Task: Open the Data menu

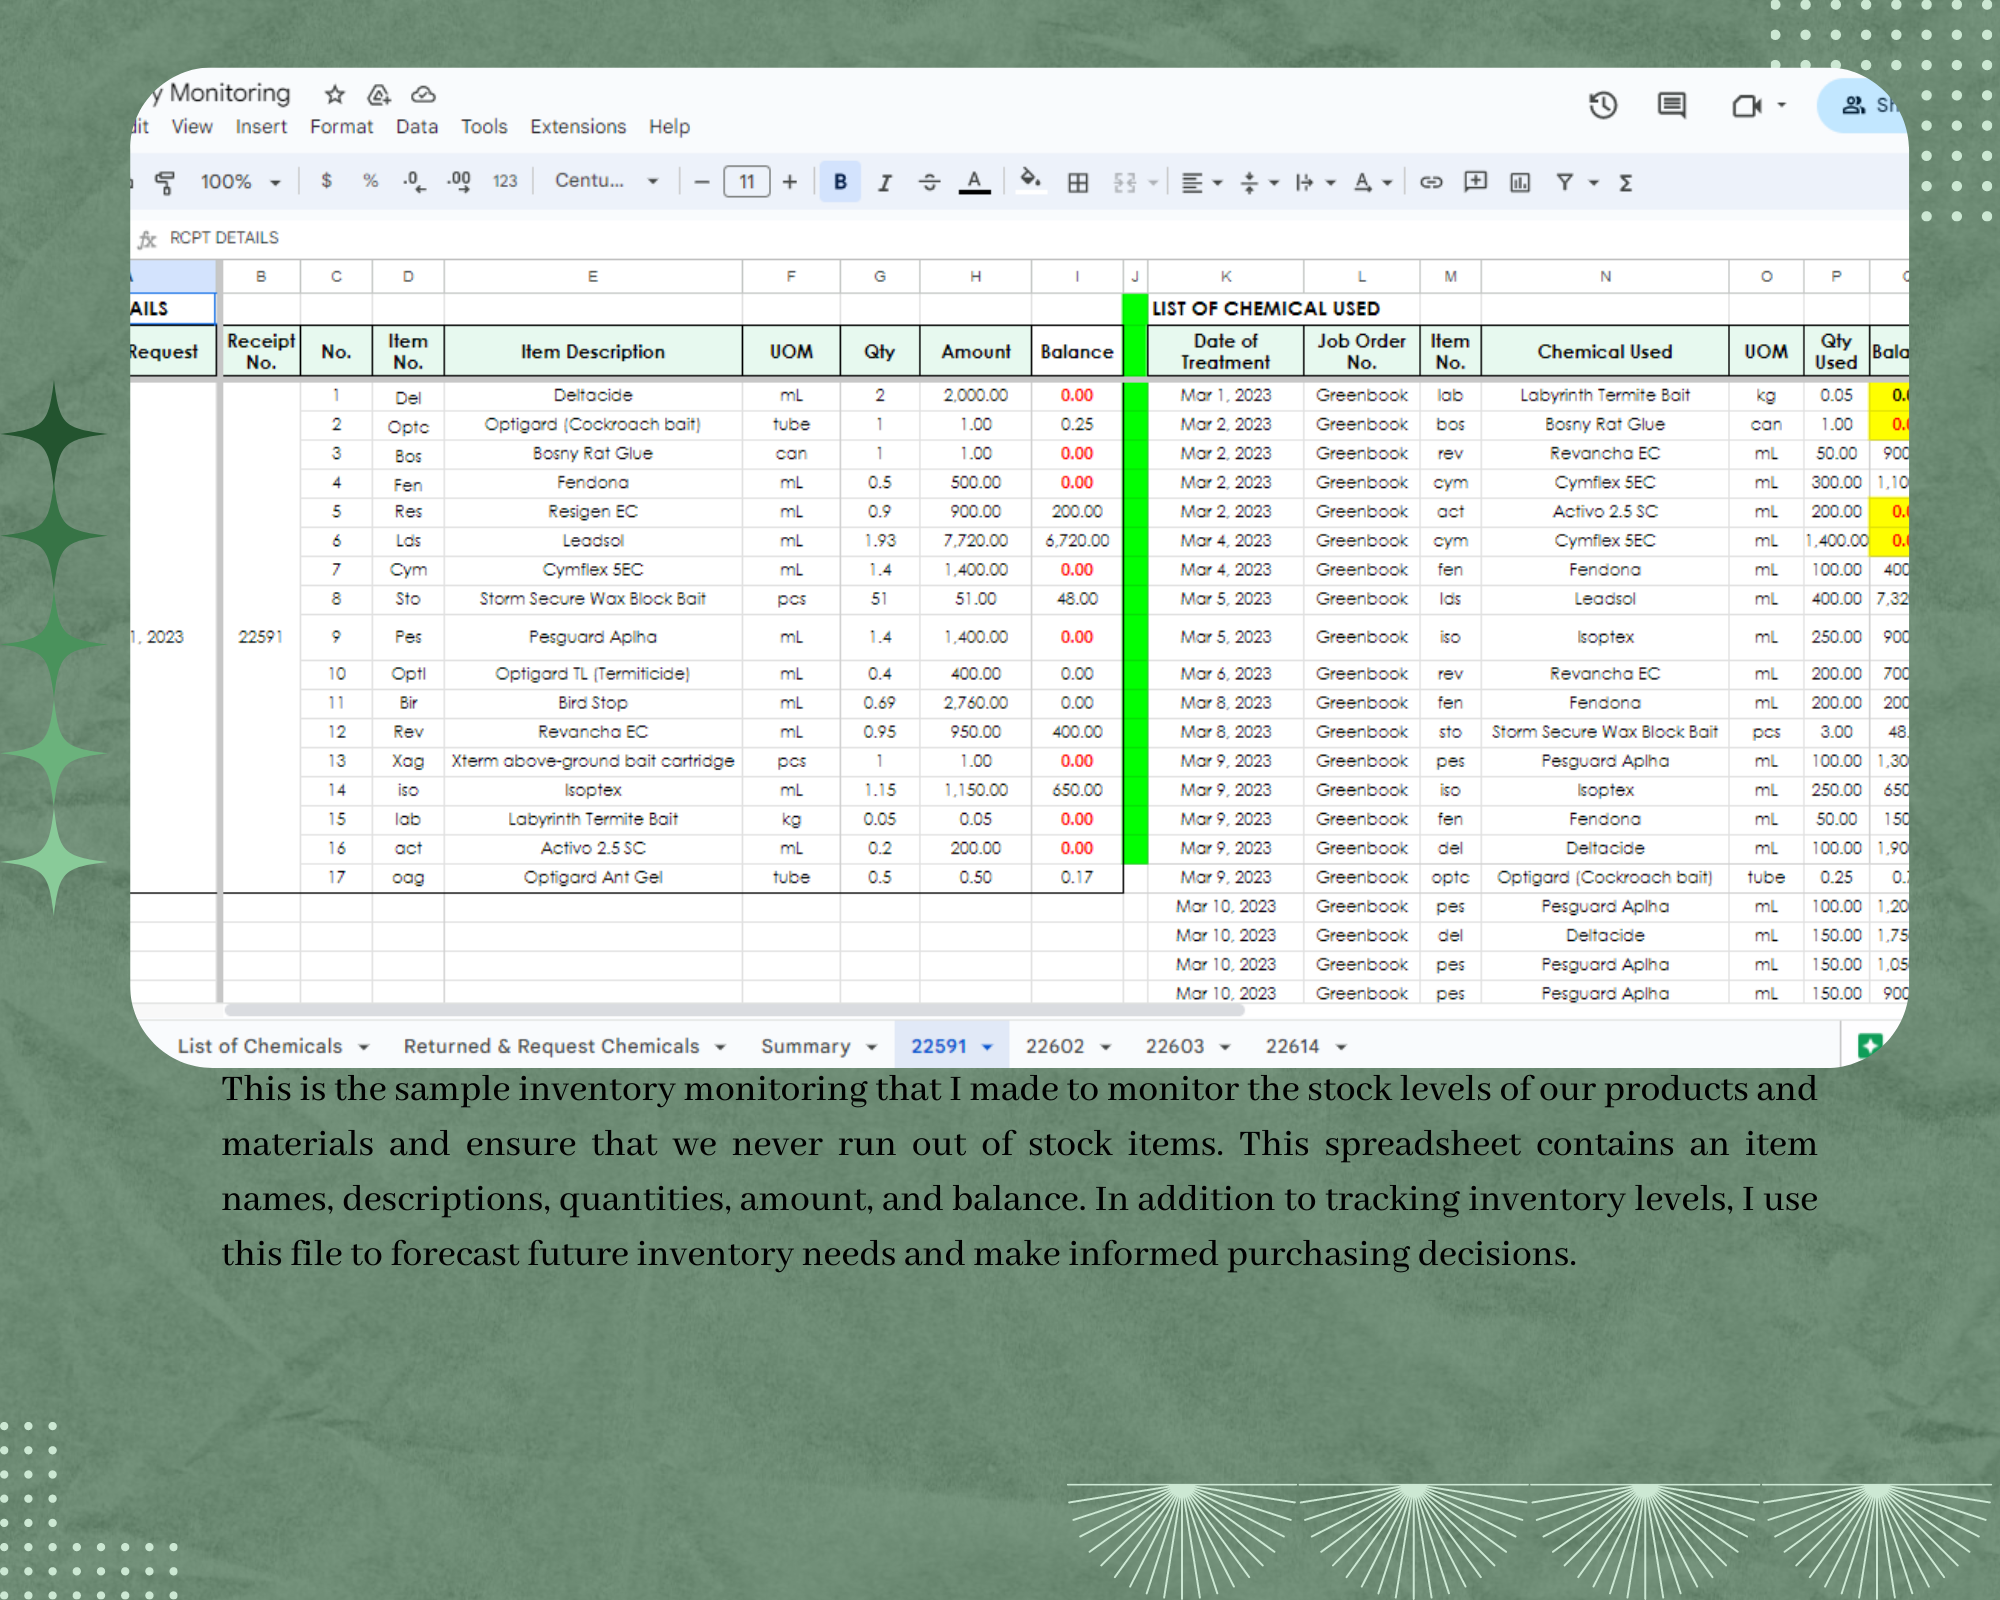Action: tap(417, 127)
